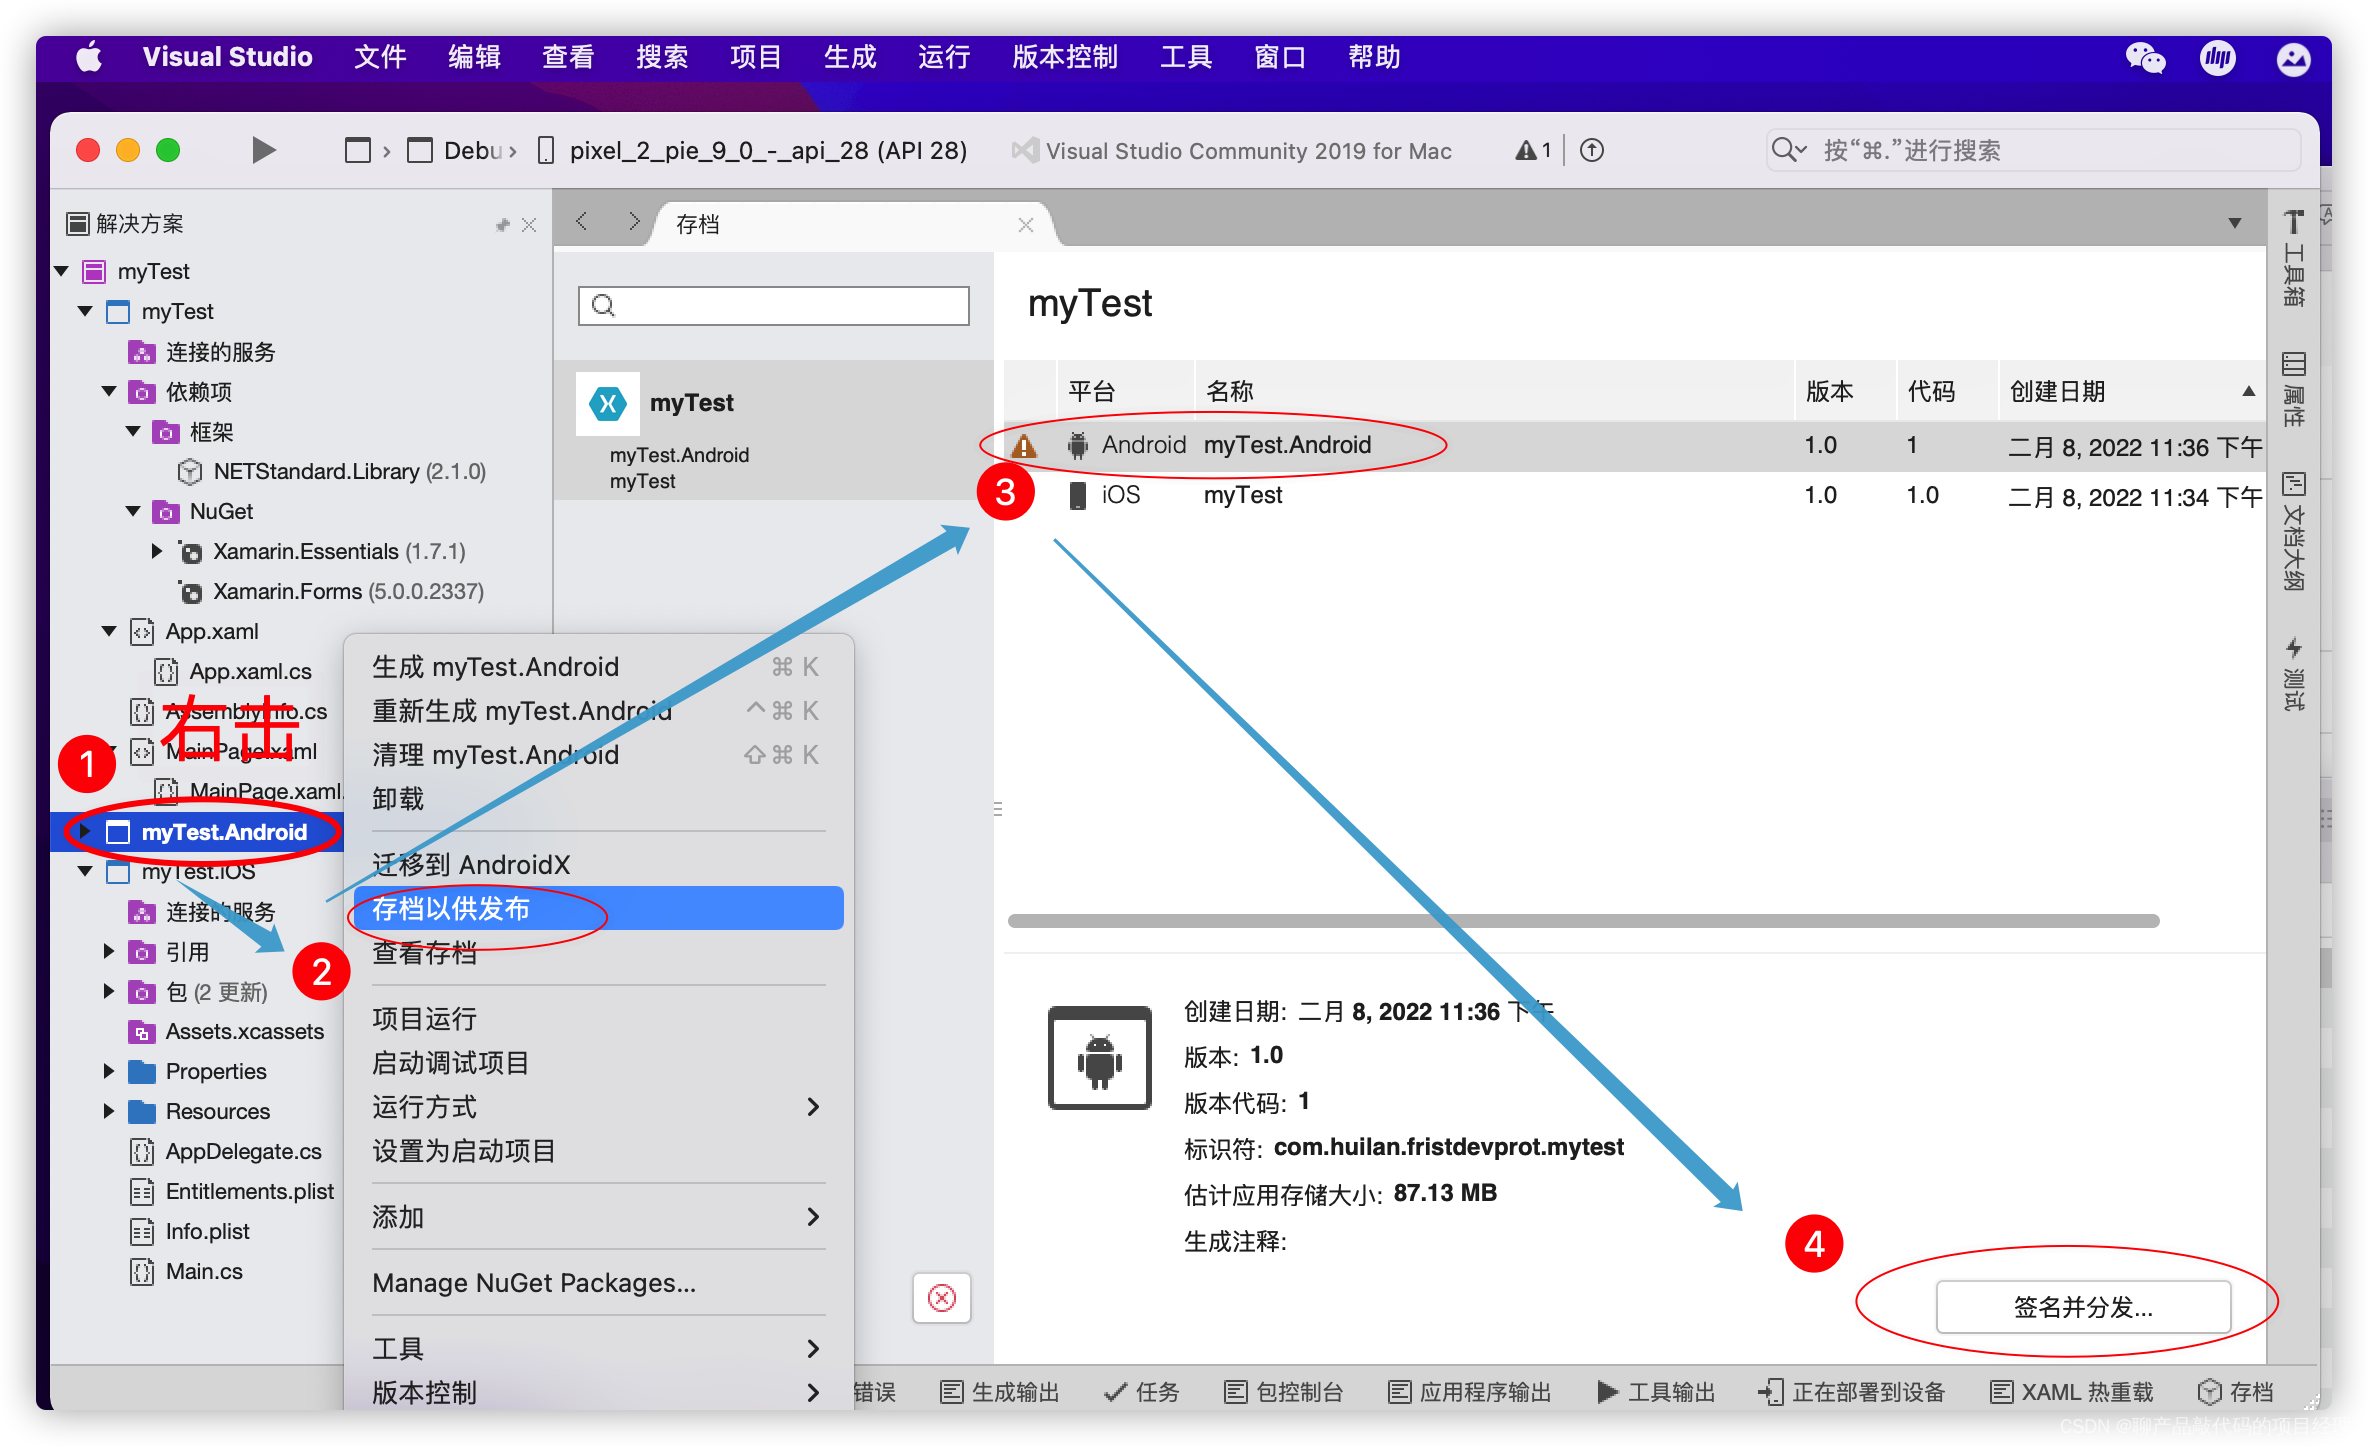
Task: Close the 存档 tab
Action: [1025, 225]
